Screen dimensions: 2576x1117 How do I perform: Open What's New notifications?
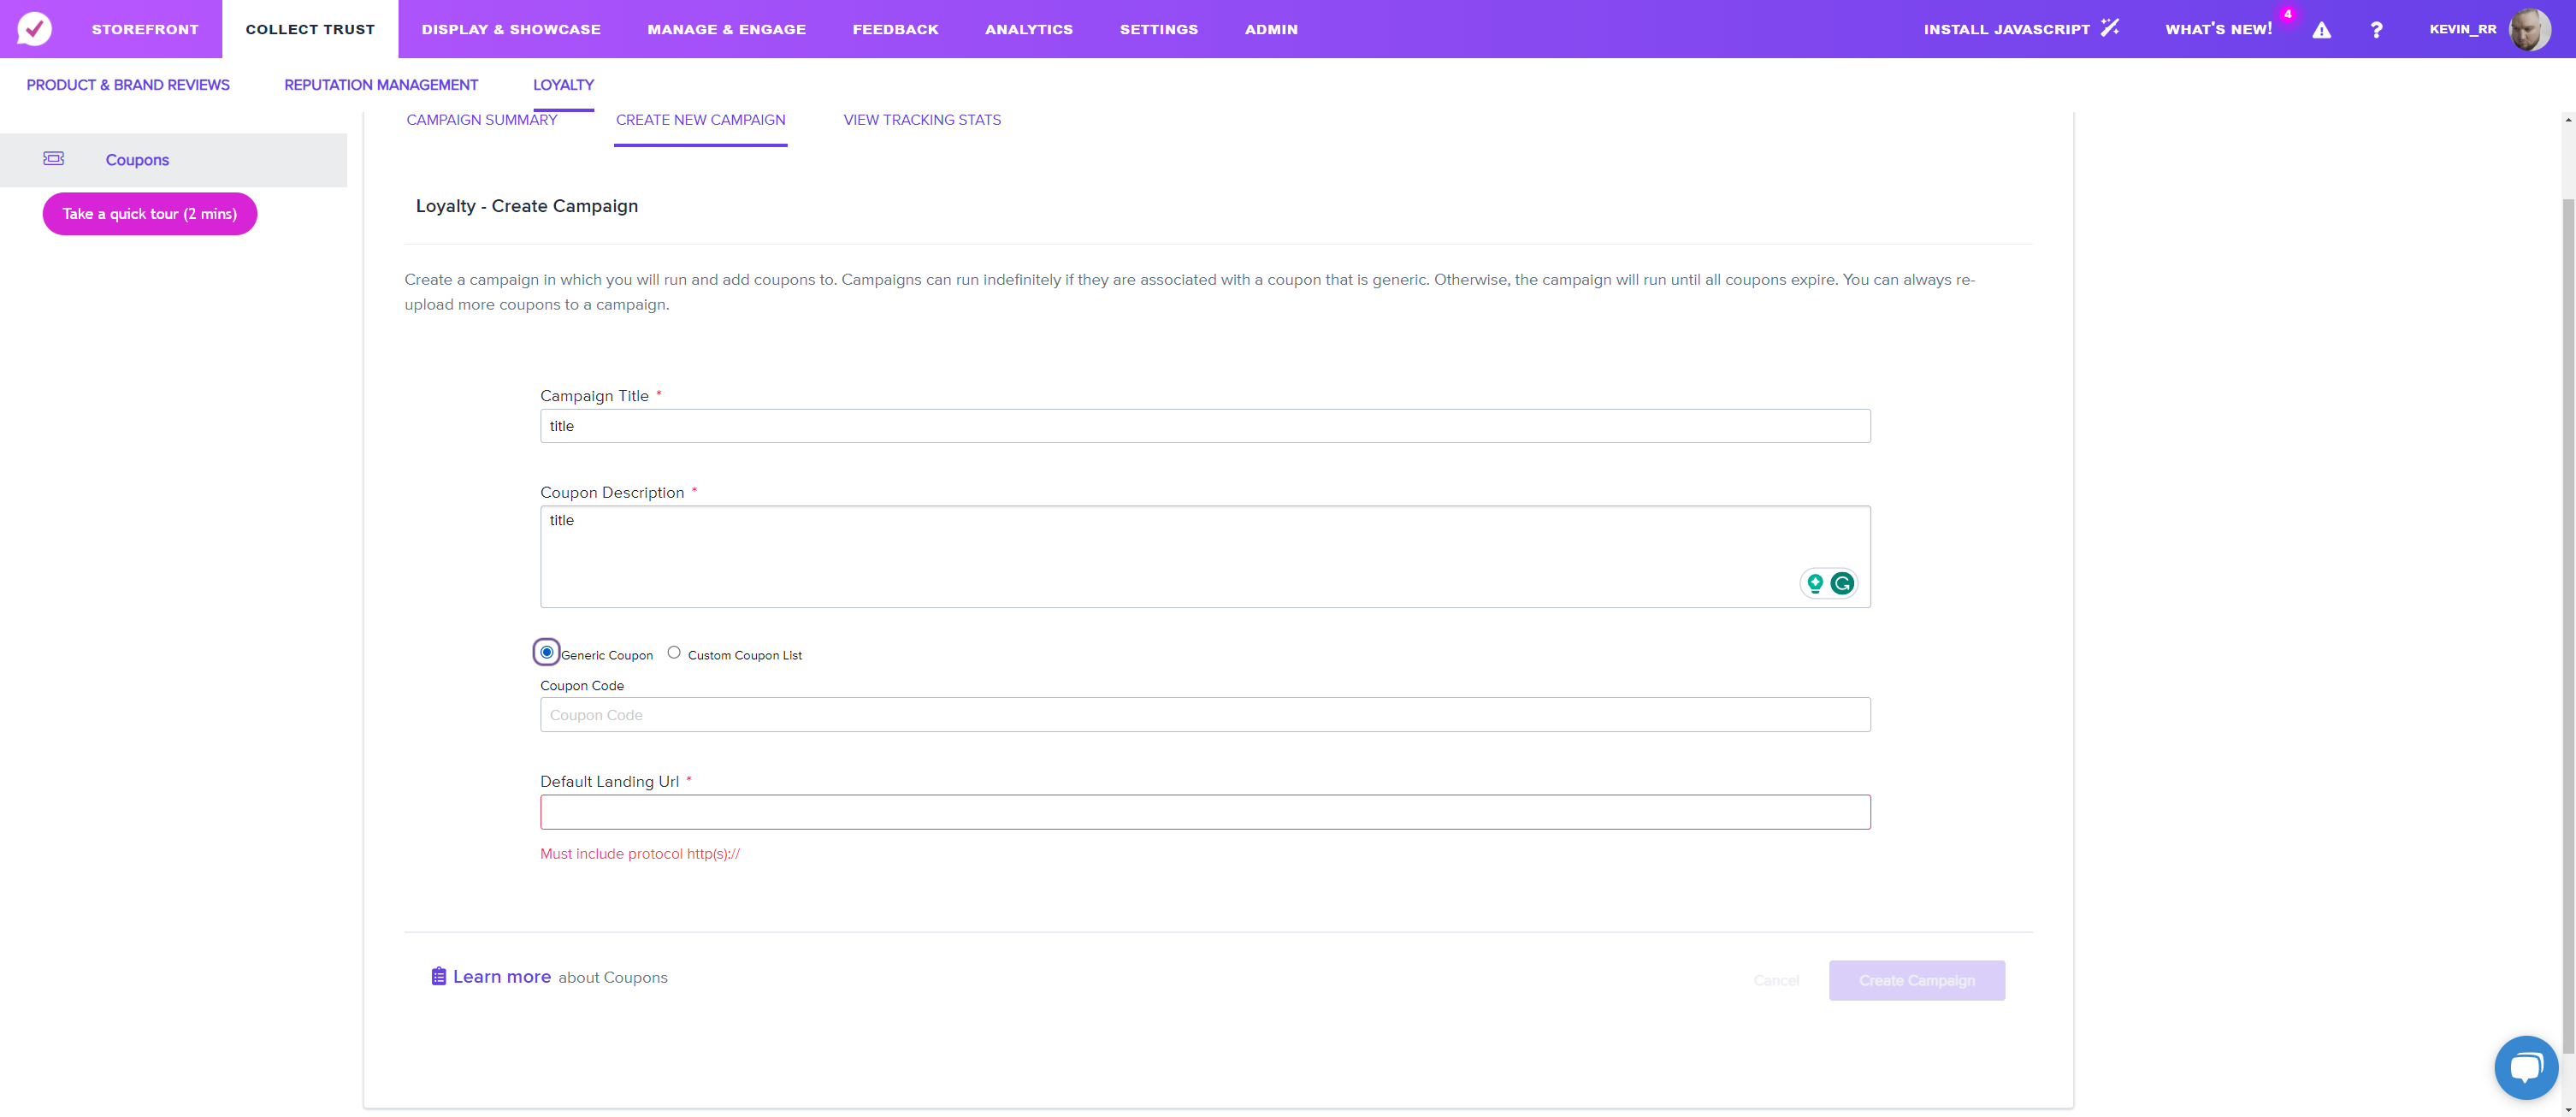coord(2219,29)
